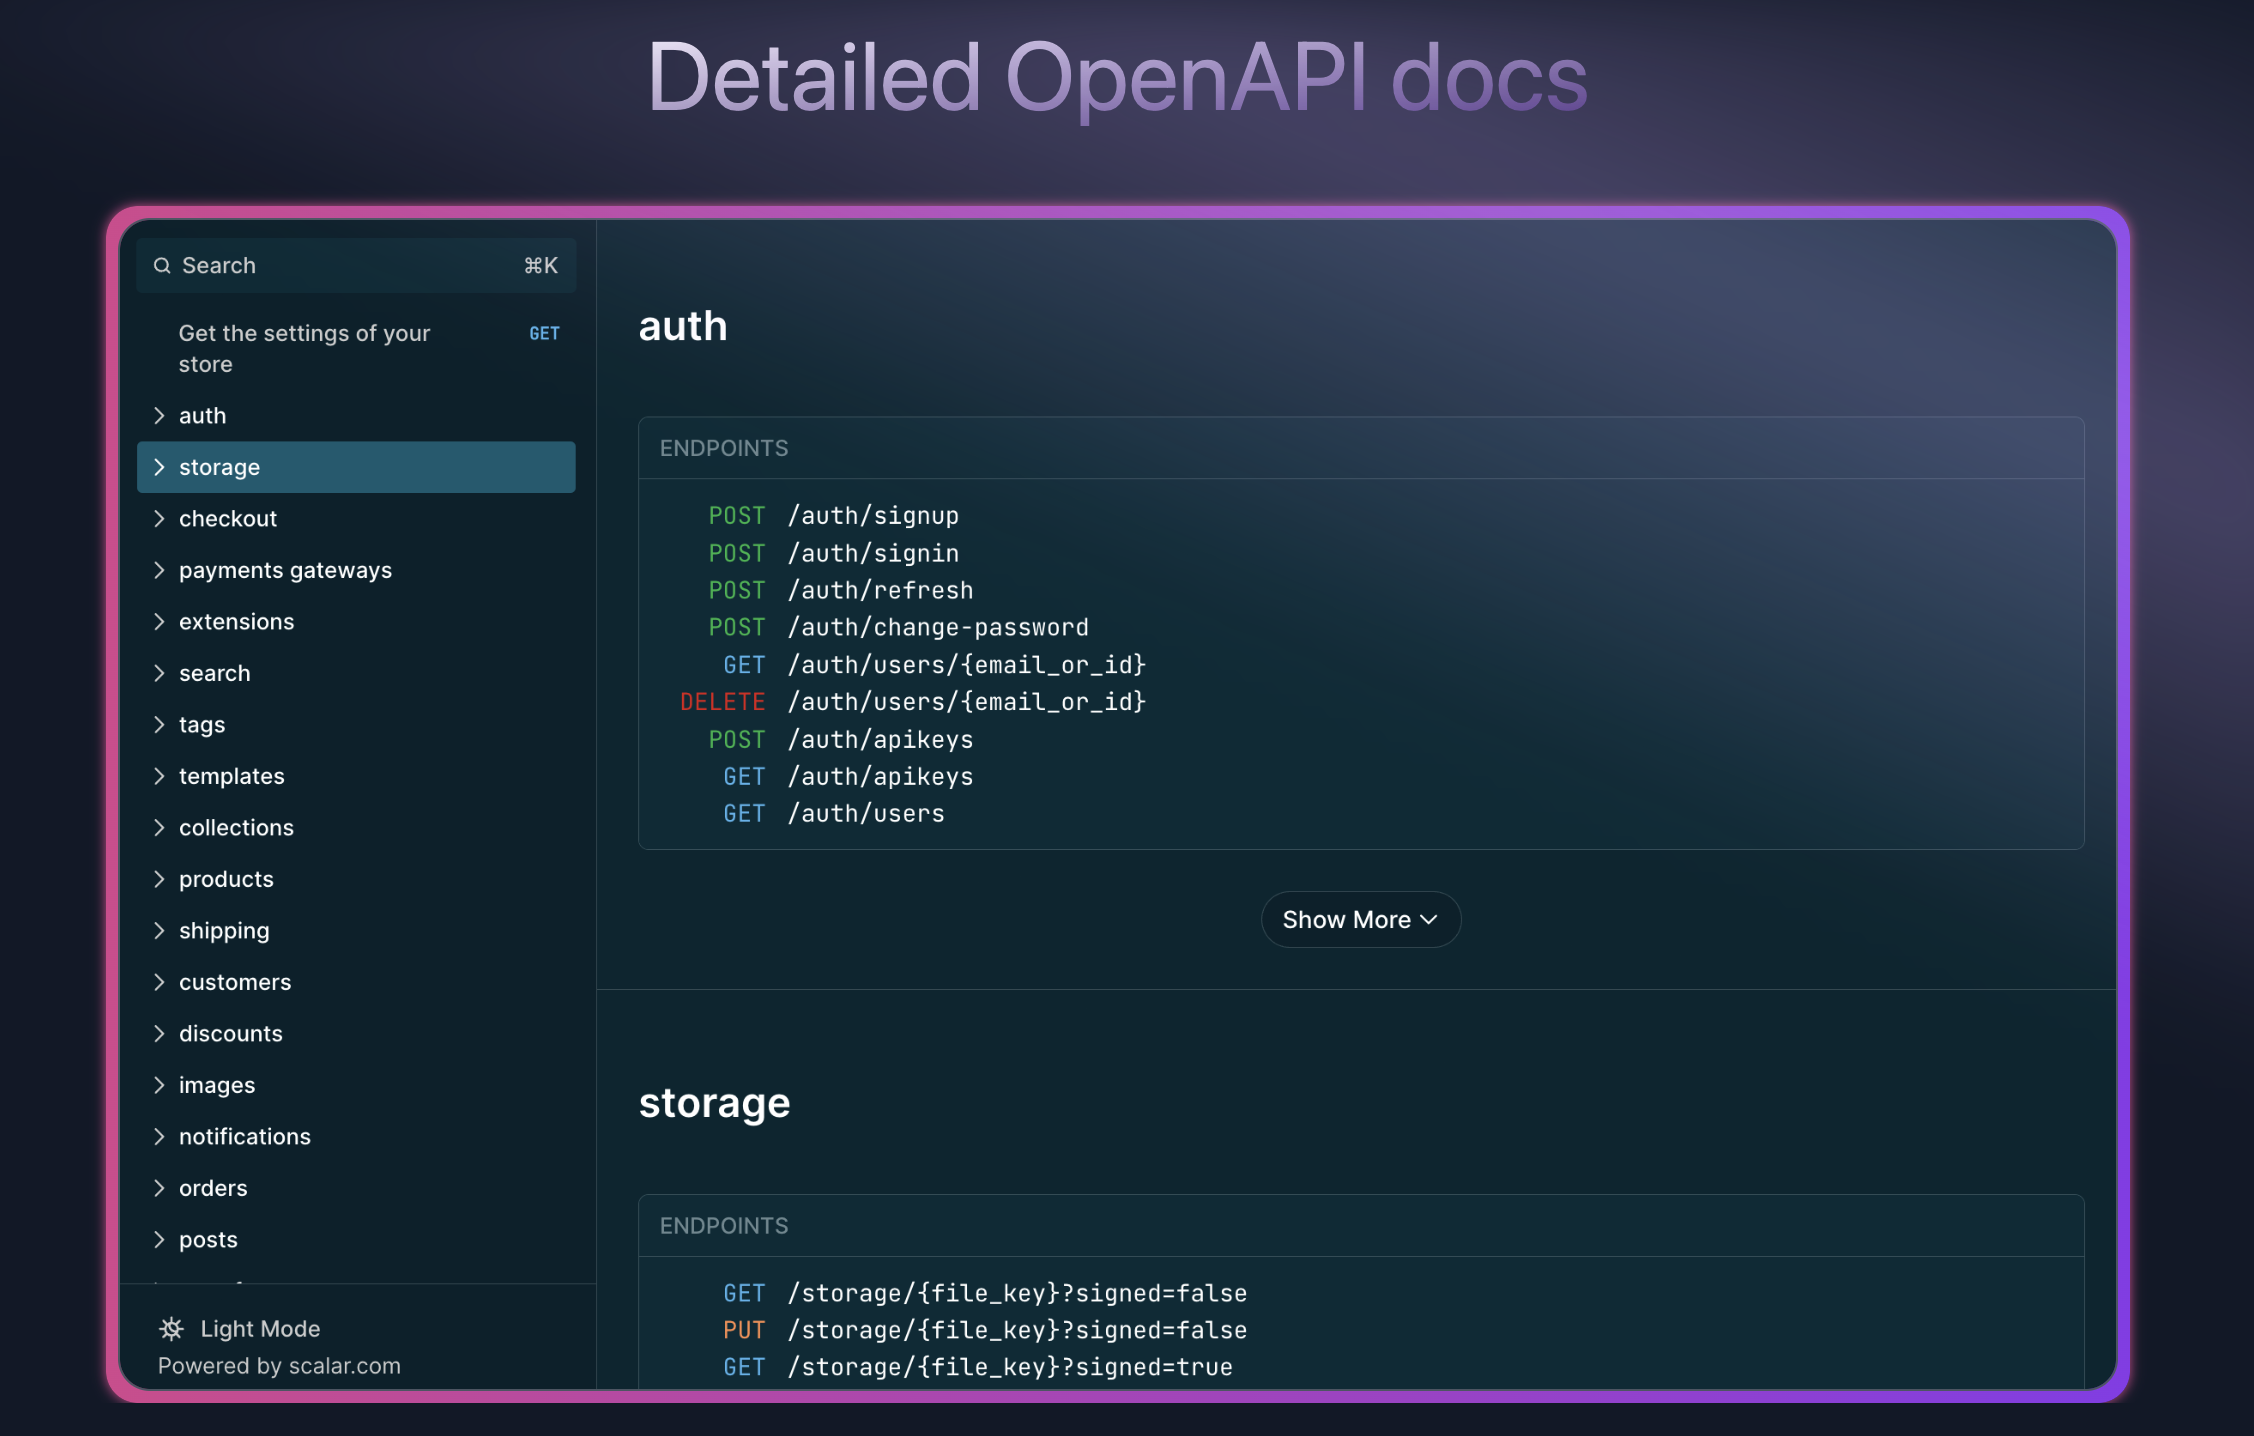Open the orders section in sidebar
2254x1436 pixels.
click(x=356, y=1188)
